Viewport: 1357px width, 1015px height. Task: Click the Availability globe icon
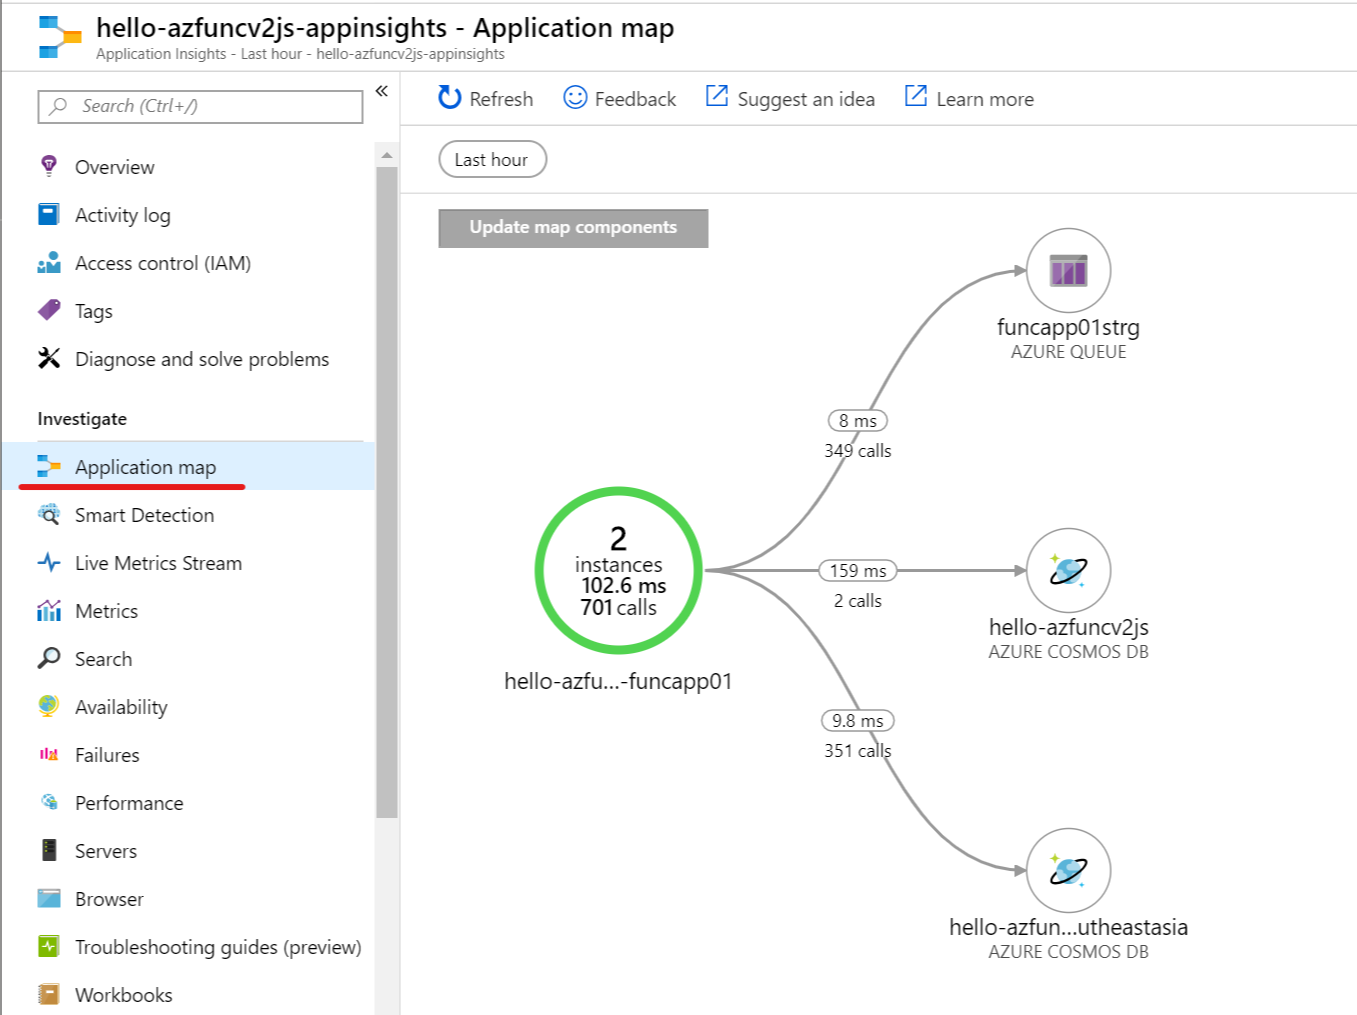[x=47, y=706]
